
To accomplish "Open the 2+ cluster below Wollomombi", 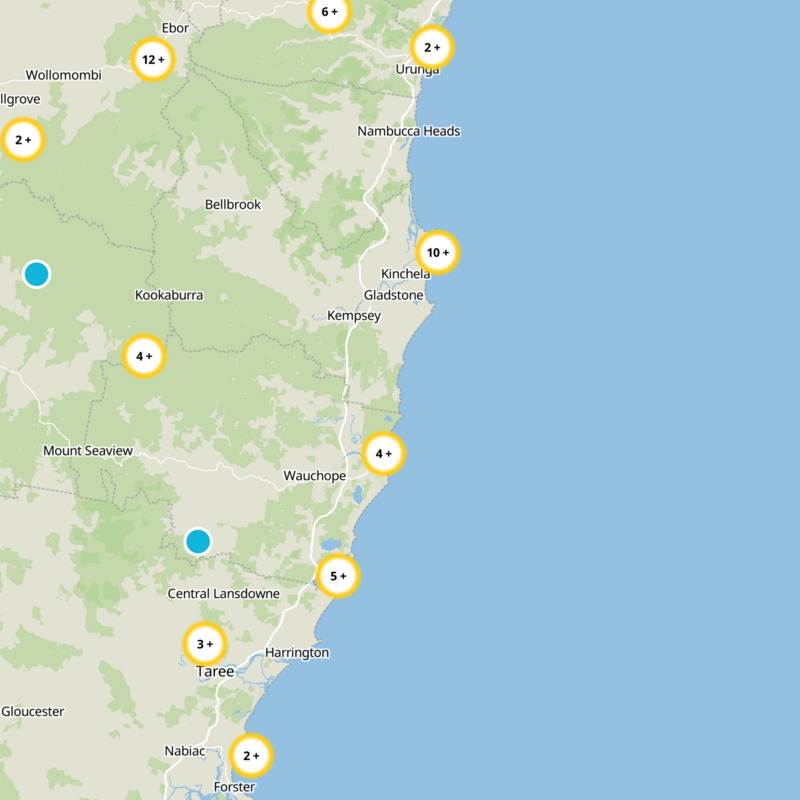I will (23, 140).
